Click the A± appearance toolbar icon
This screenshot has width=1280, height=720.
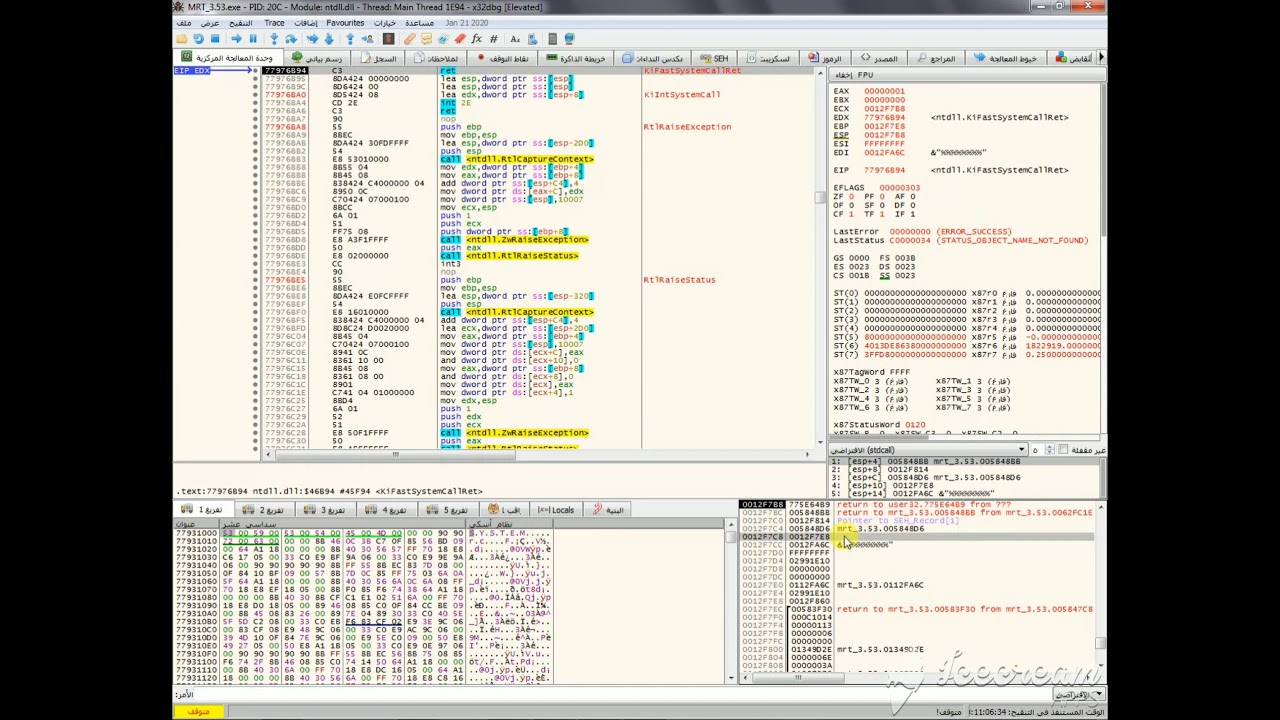pyautogui.click(x=515, y=39)
